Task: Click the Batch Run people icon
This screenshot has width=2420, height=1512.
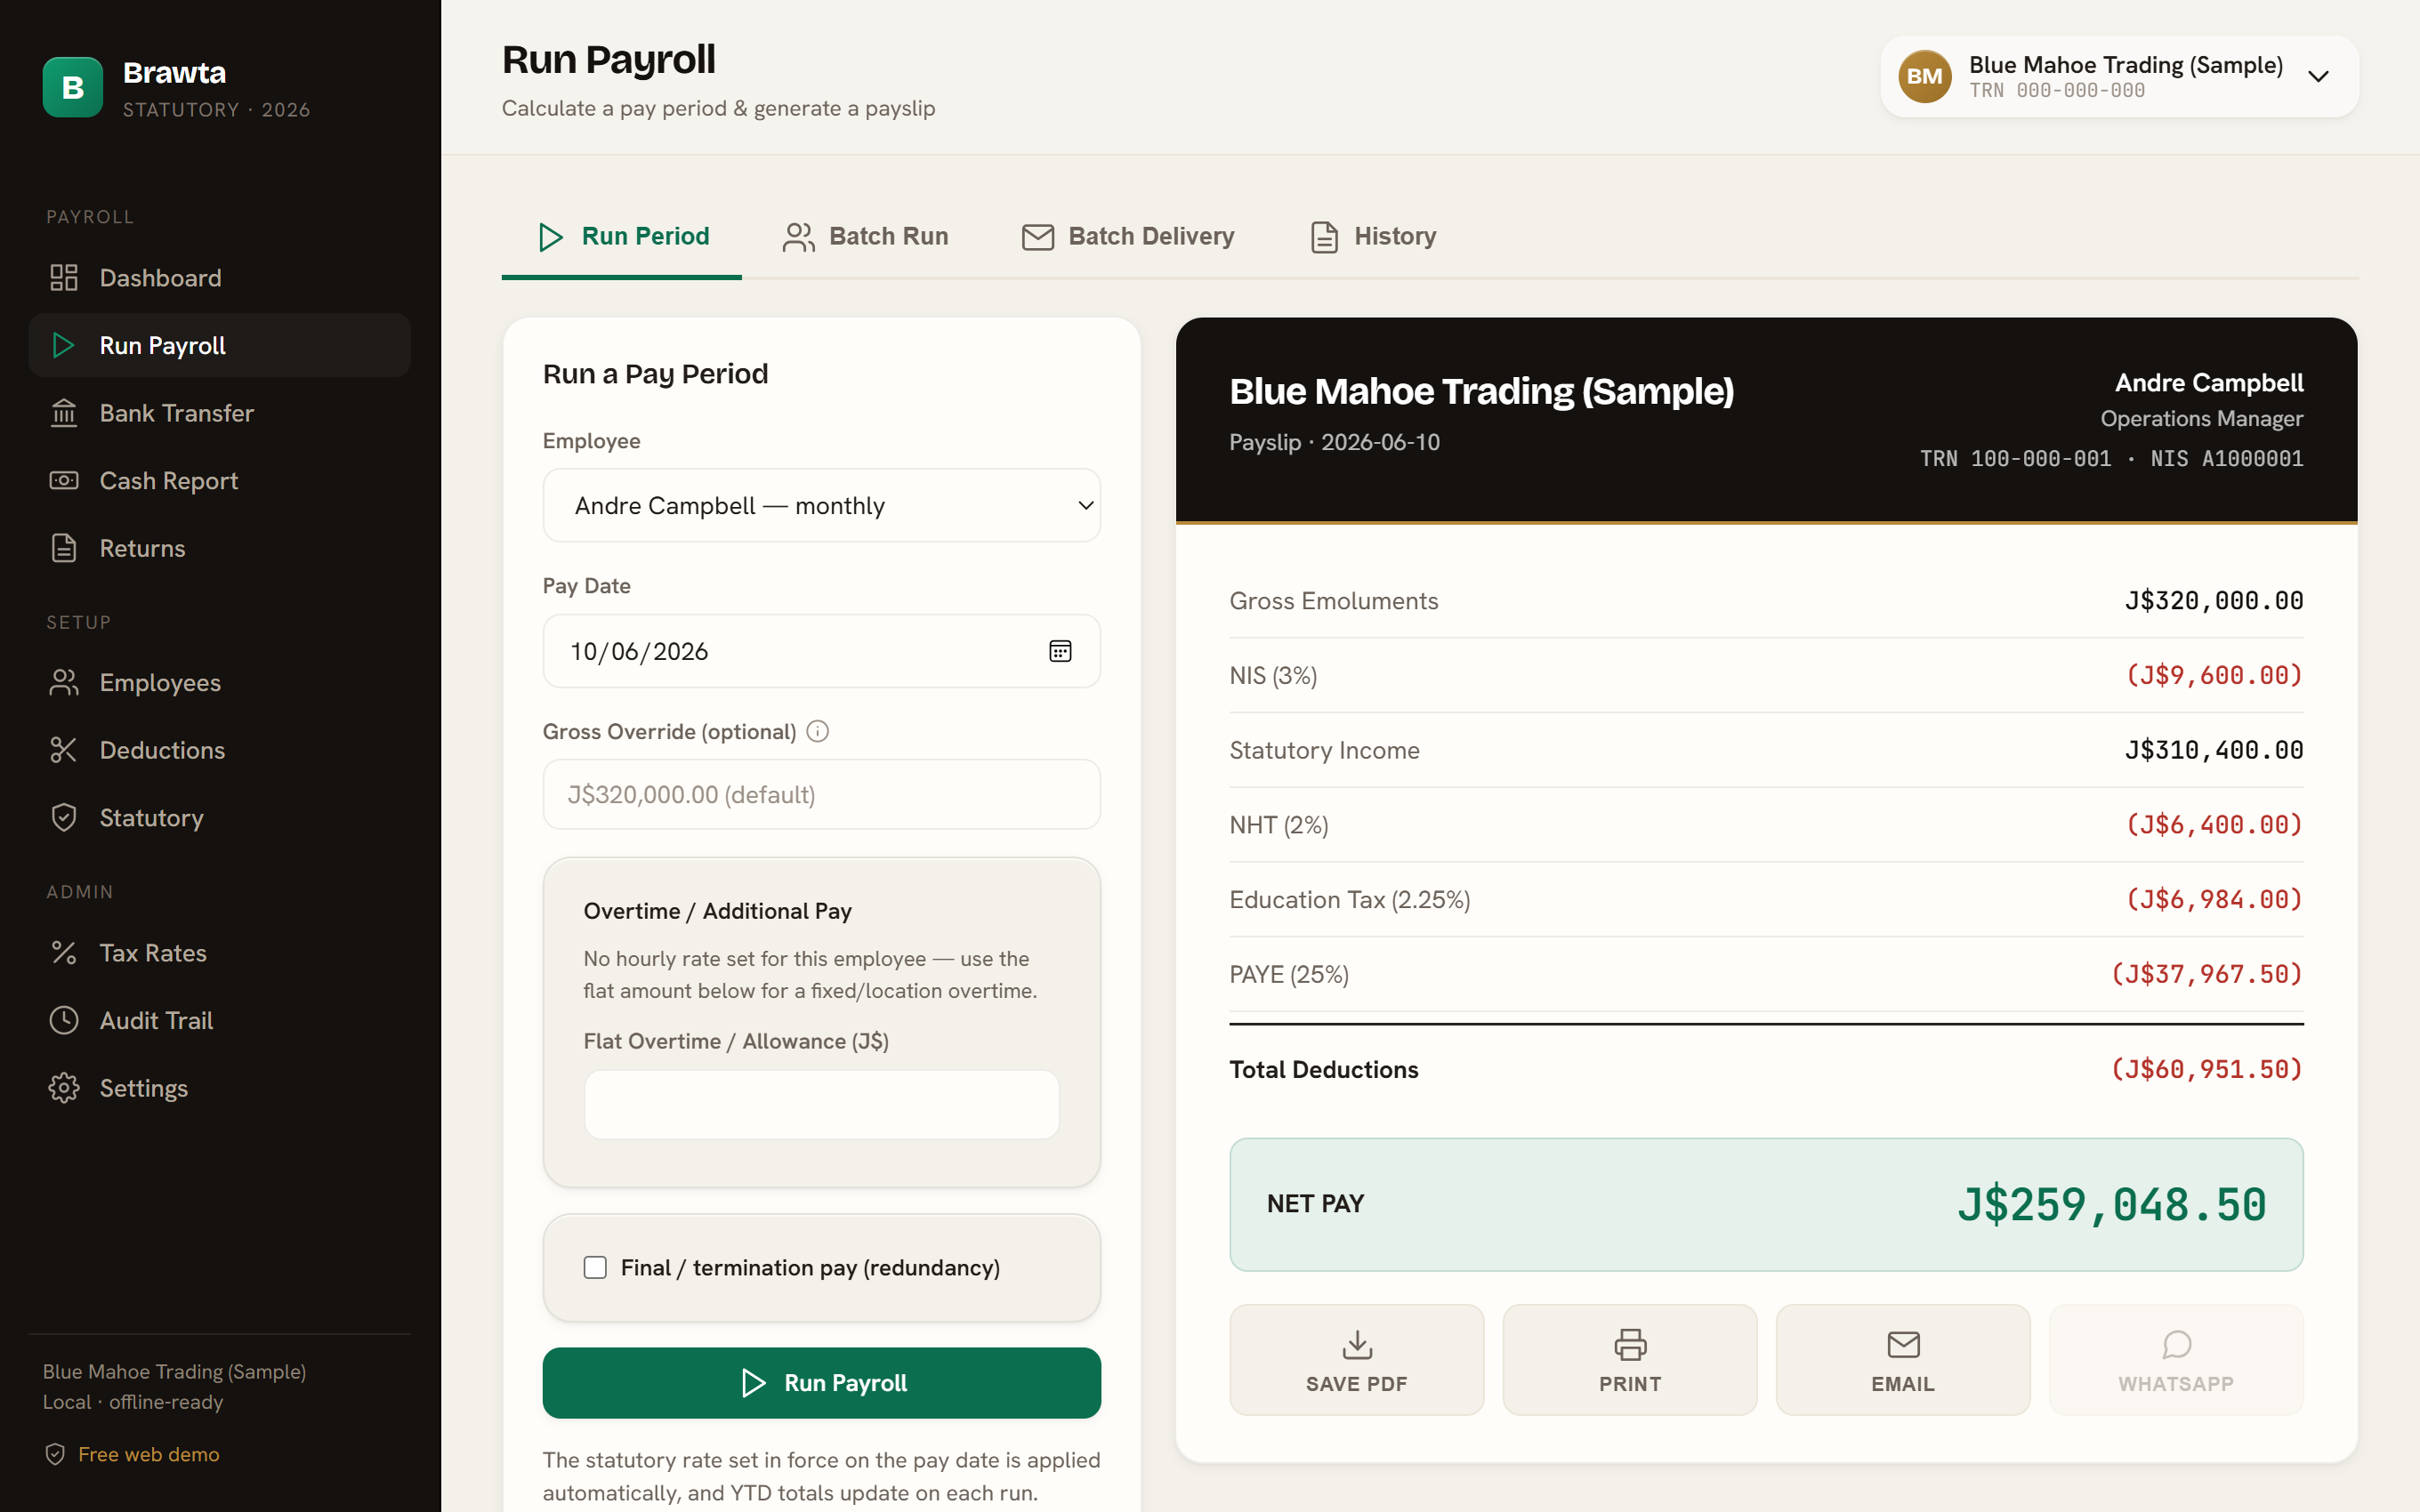Action: (798, 237)
